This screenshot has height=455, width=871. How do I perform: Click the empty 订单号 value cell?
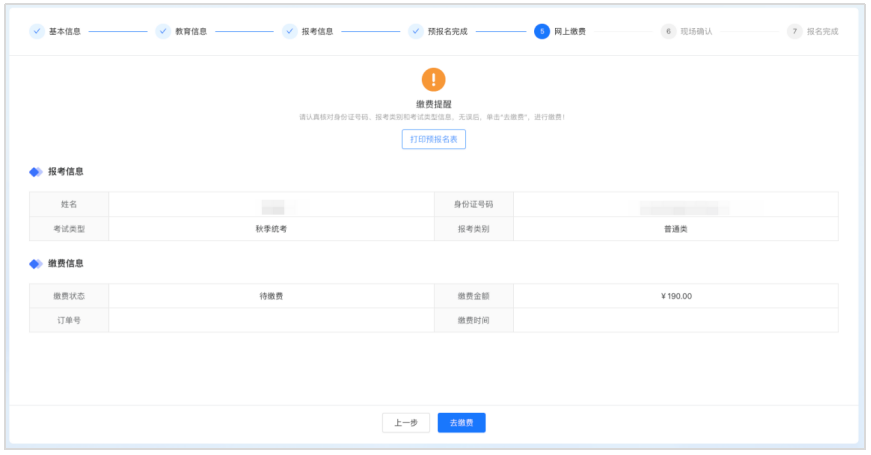point(270,321)
